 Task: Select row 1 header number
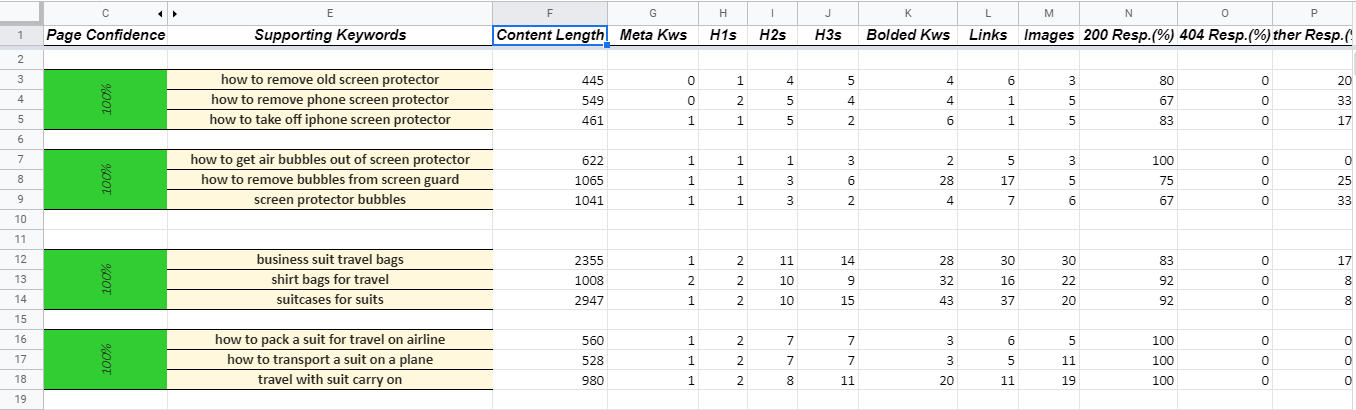pyautogui.click(x=22, y=35)
